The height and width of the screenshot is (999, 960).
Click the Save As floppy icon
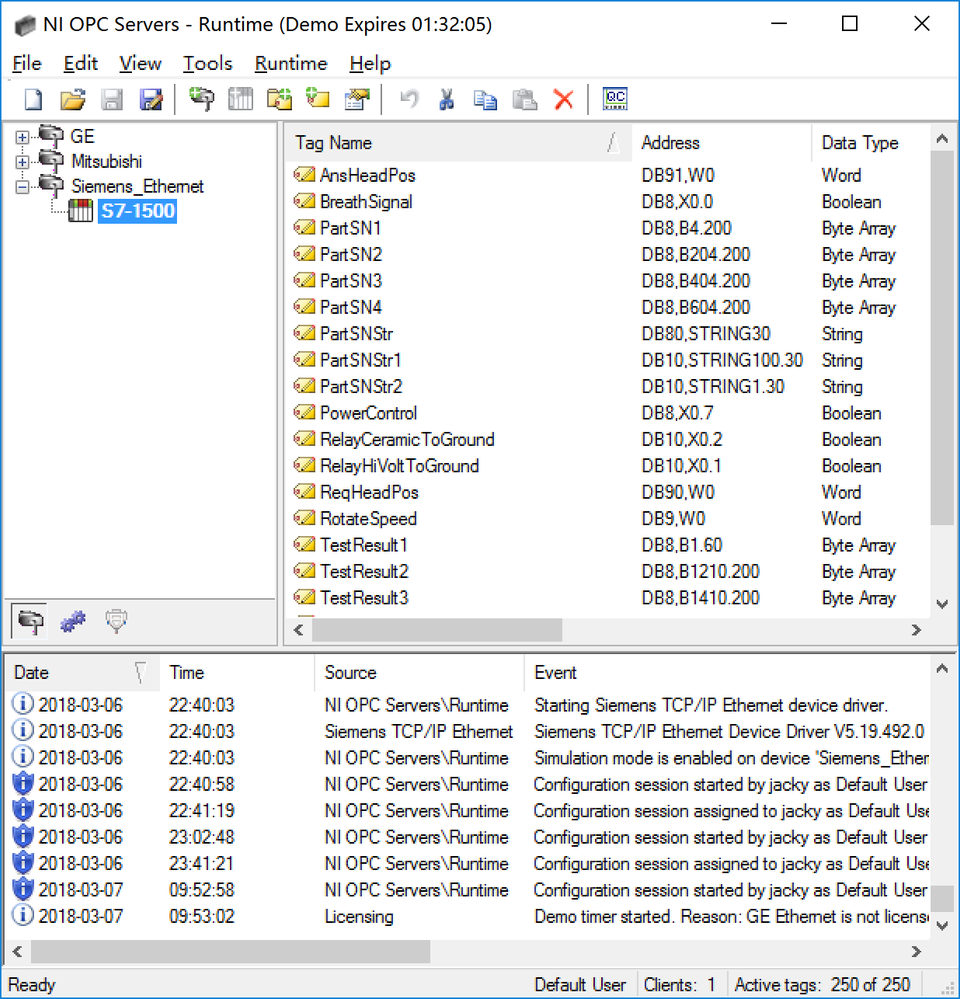[x=151, y=99]
